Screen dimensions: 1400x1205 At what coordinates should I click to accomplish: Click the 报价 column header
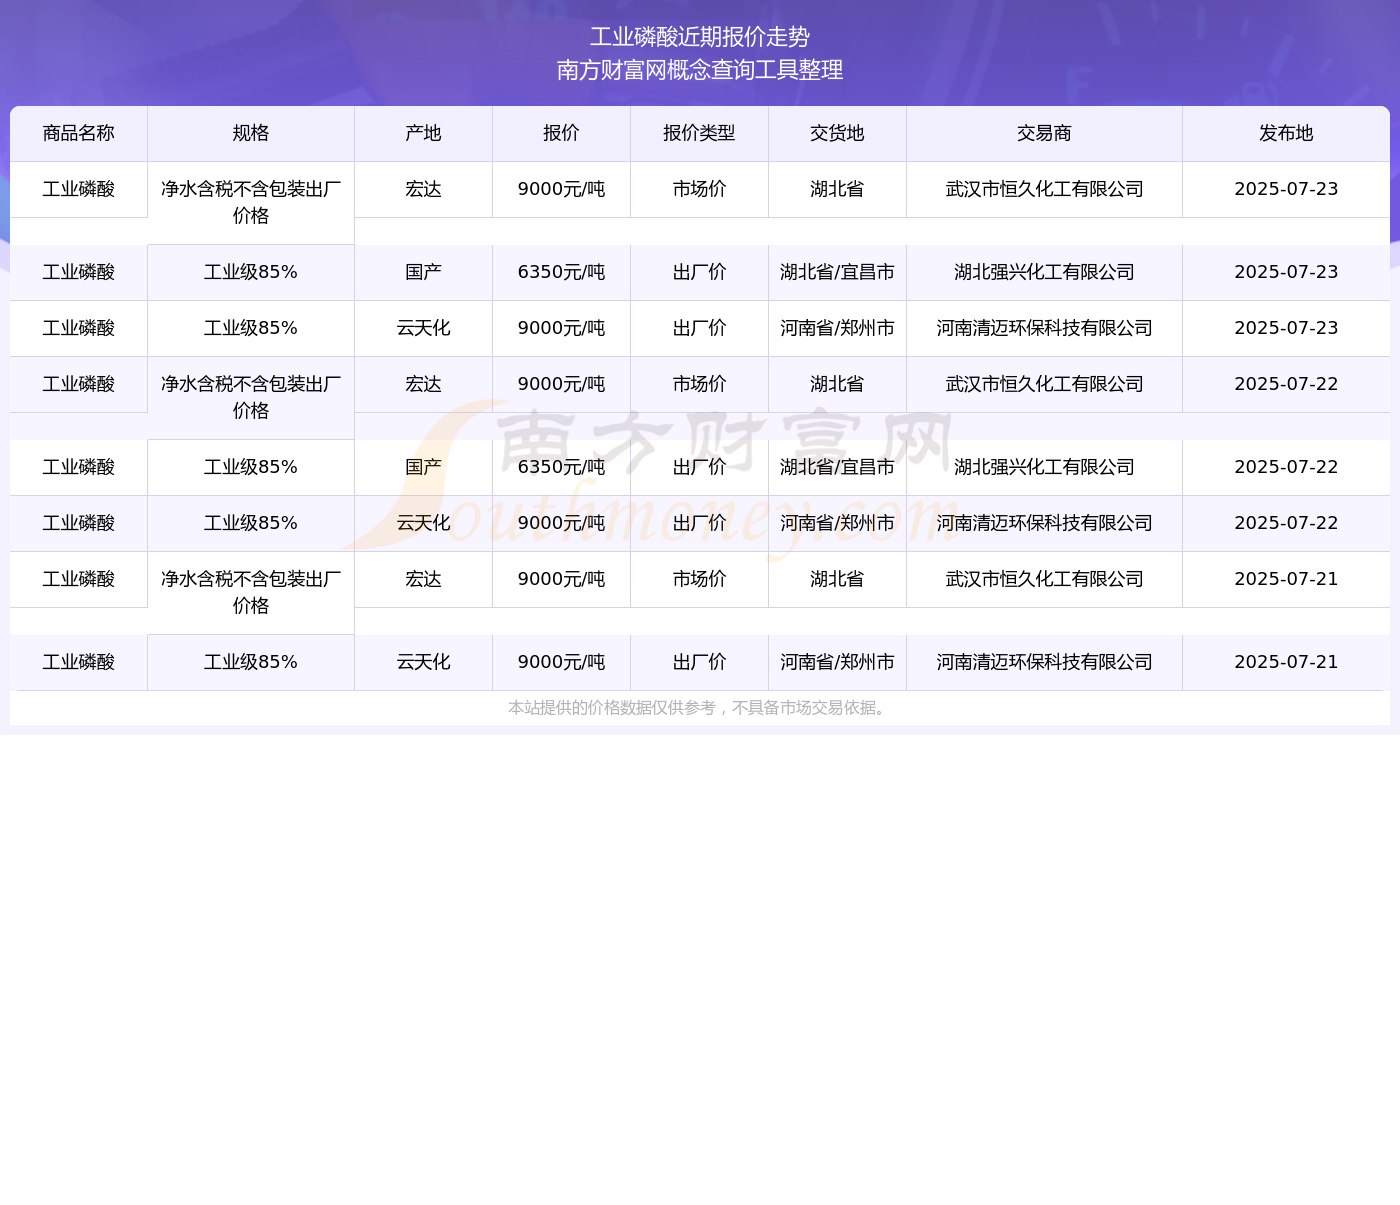tap(562, 133)
